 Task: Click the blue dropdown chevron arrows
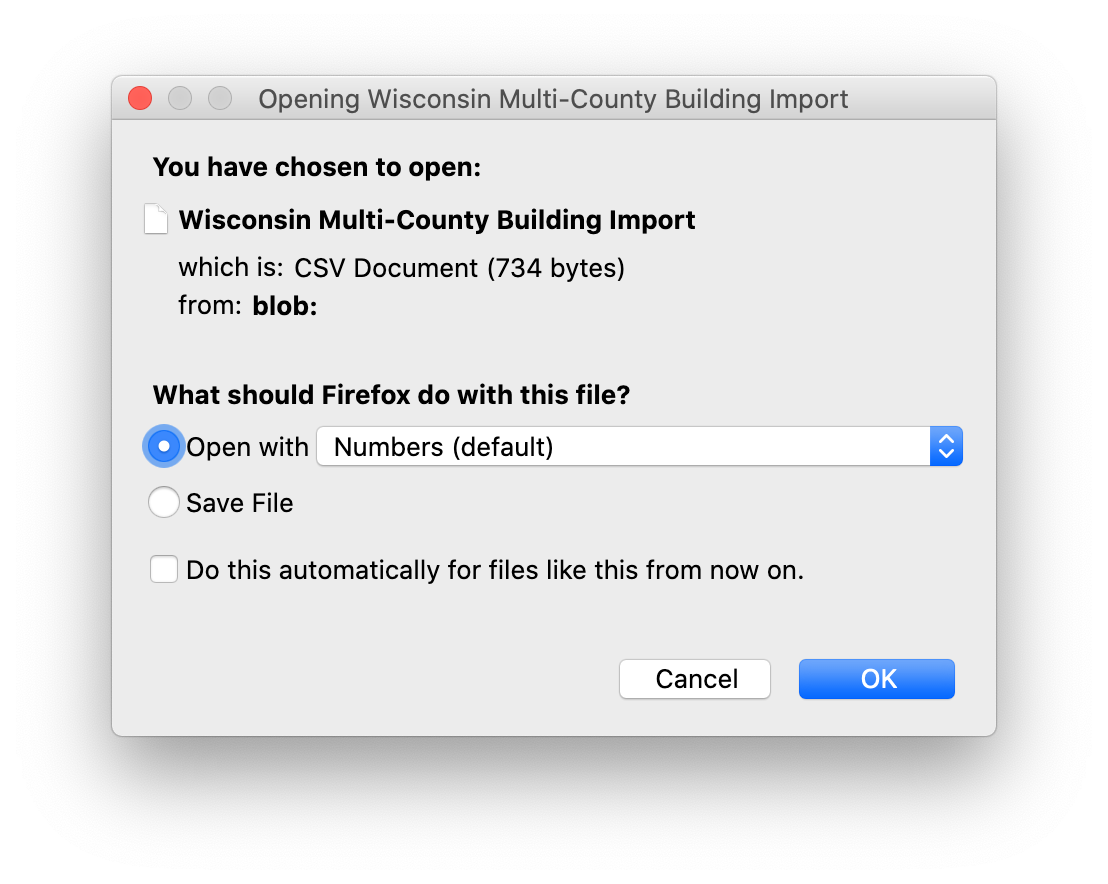click(946, 446)
